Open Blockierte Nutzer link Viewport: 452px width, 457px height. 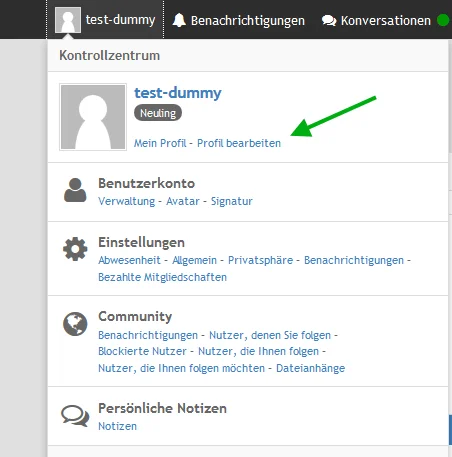[x=142, y=351]
